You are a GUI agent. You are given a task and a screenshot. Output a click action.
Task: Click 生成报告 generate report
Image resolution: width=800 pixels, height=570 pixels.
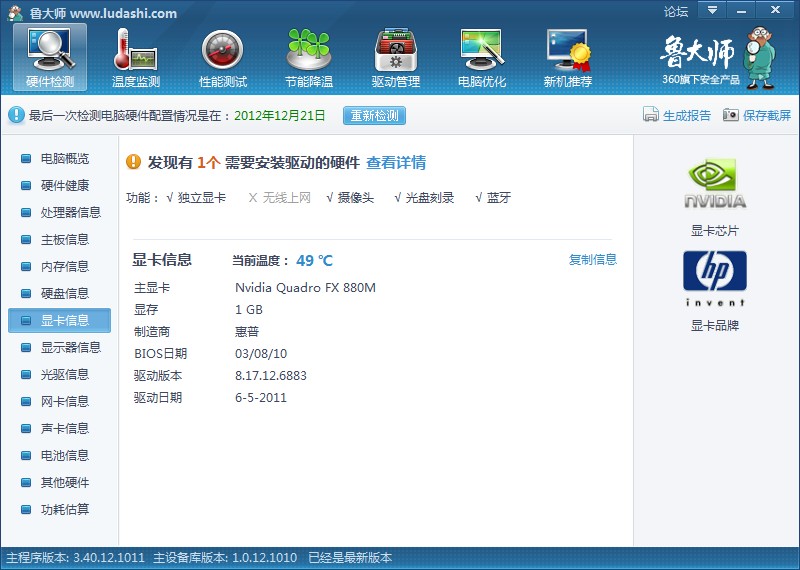point(677,115)
